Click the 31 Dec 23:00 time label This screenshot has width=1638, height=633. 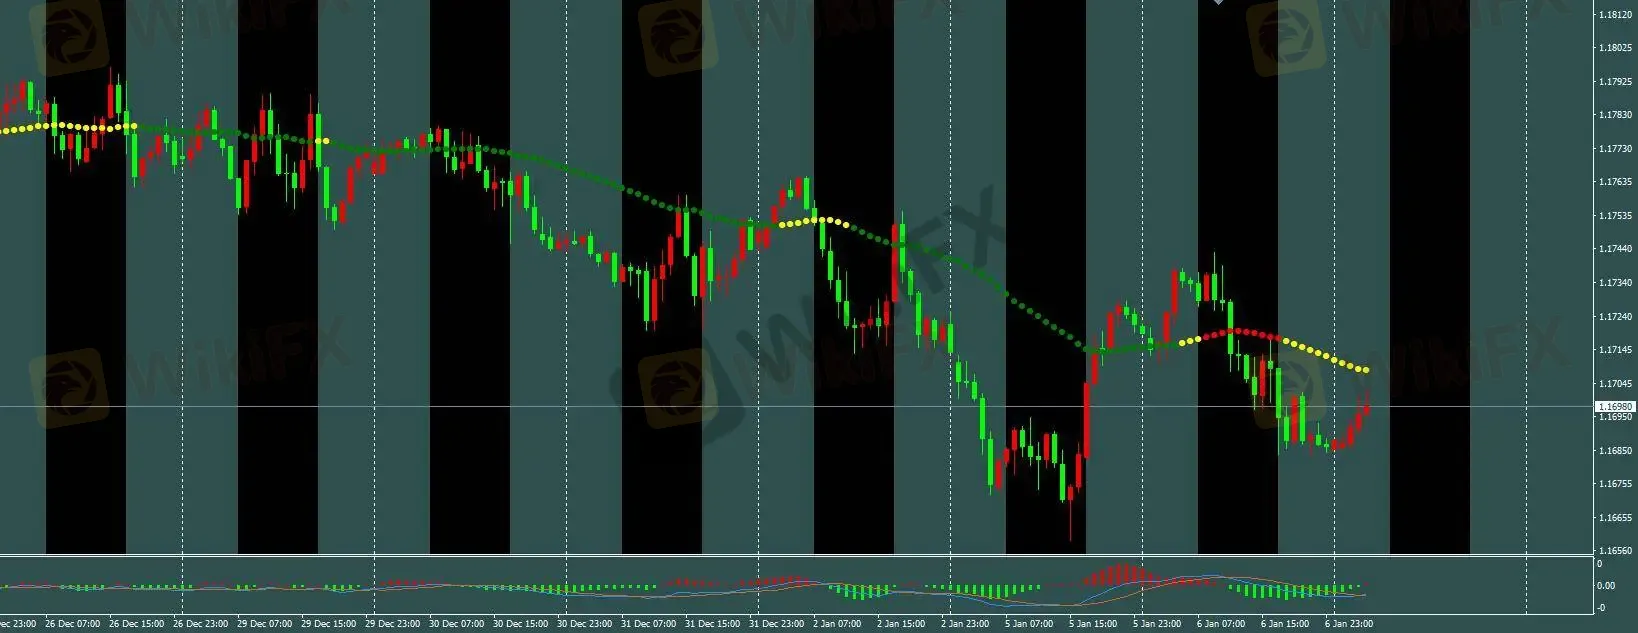[778, 624]
